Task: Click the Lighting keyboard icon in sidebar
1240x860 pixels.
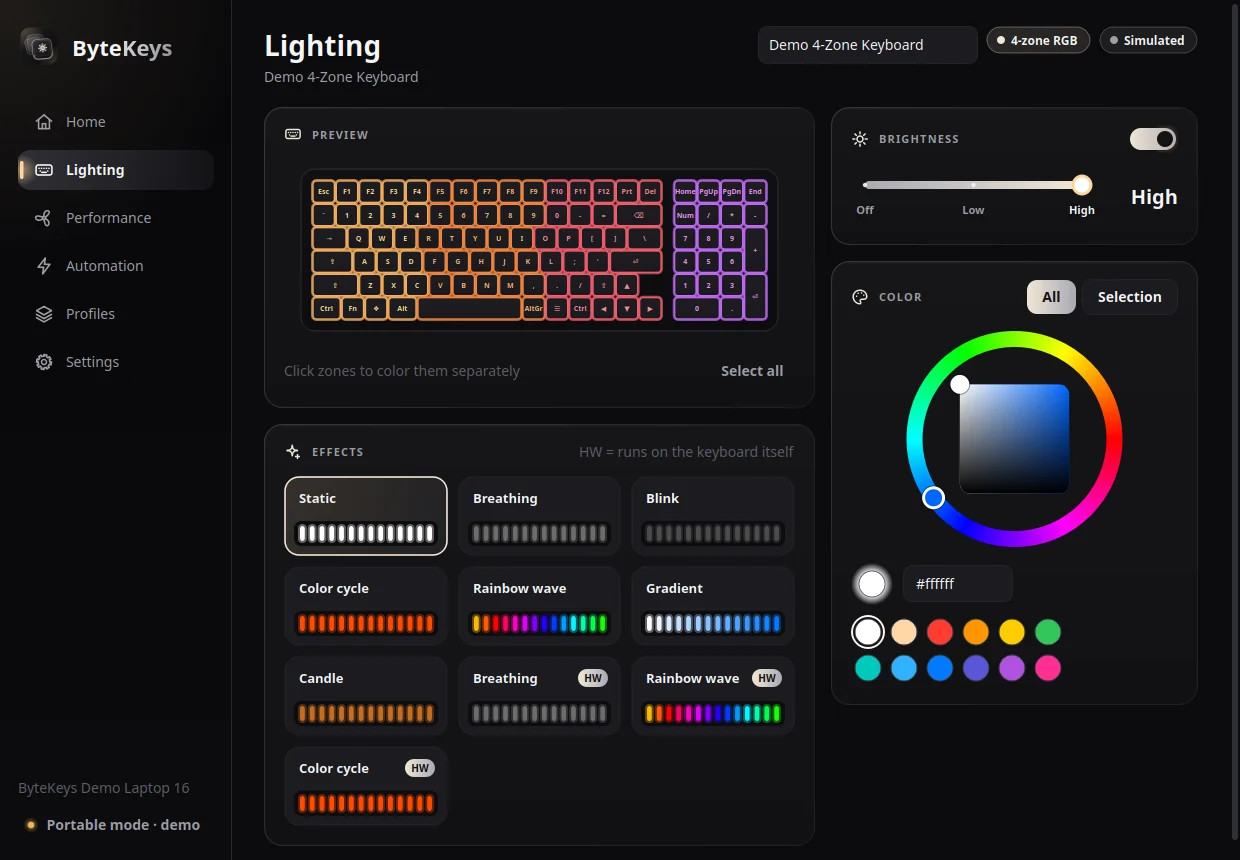Action: [x=44, y=170]
